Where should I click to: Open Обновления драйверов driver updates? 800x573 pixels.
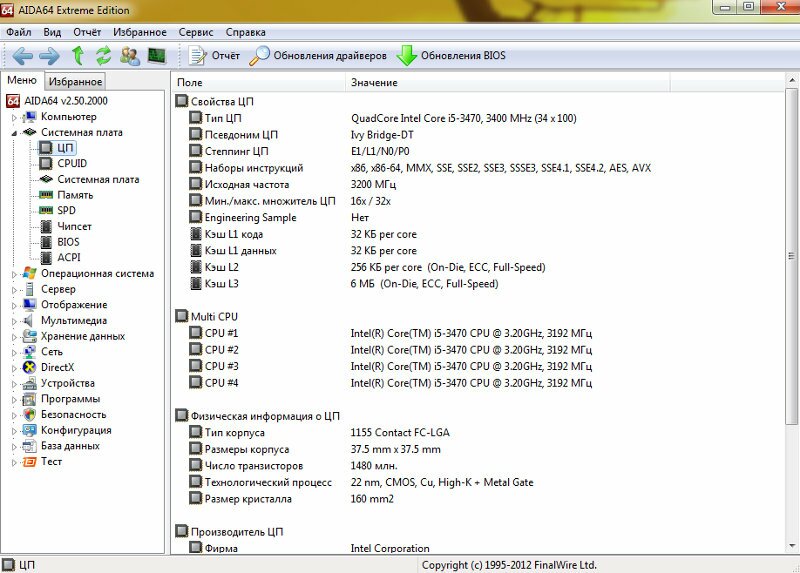click(x=318, y=56)
